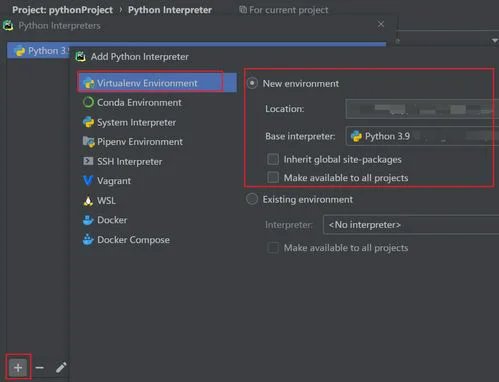Screen dimensions: 499x382
Task: Choose System Interpreter in the list
Action: (x=129, y=122)
